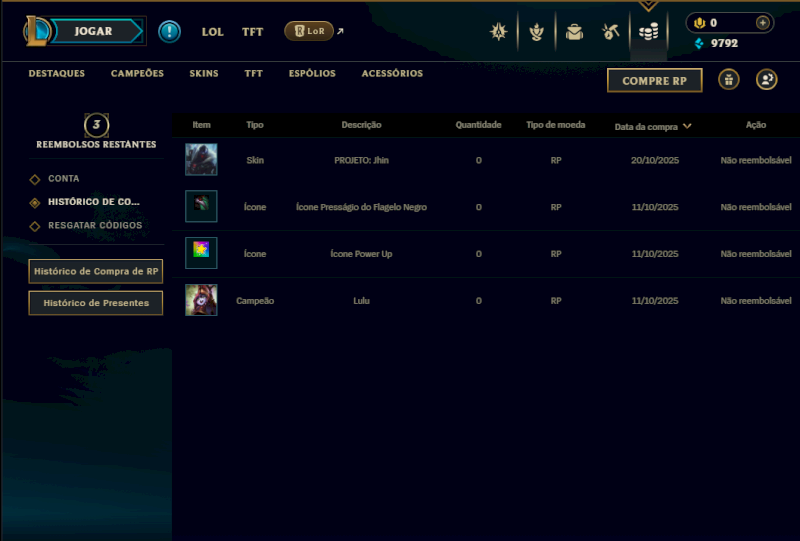Click the Item column header
The image size is (800, 541).
click(x=201, y=125)
